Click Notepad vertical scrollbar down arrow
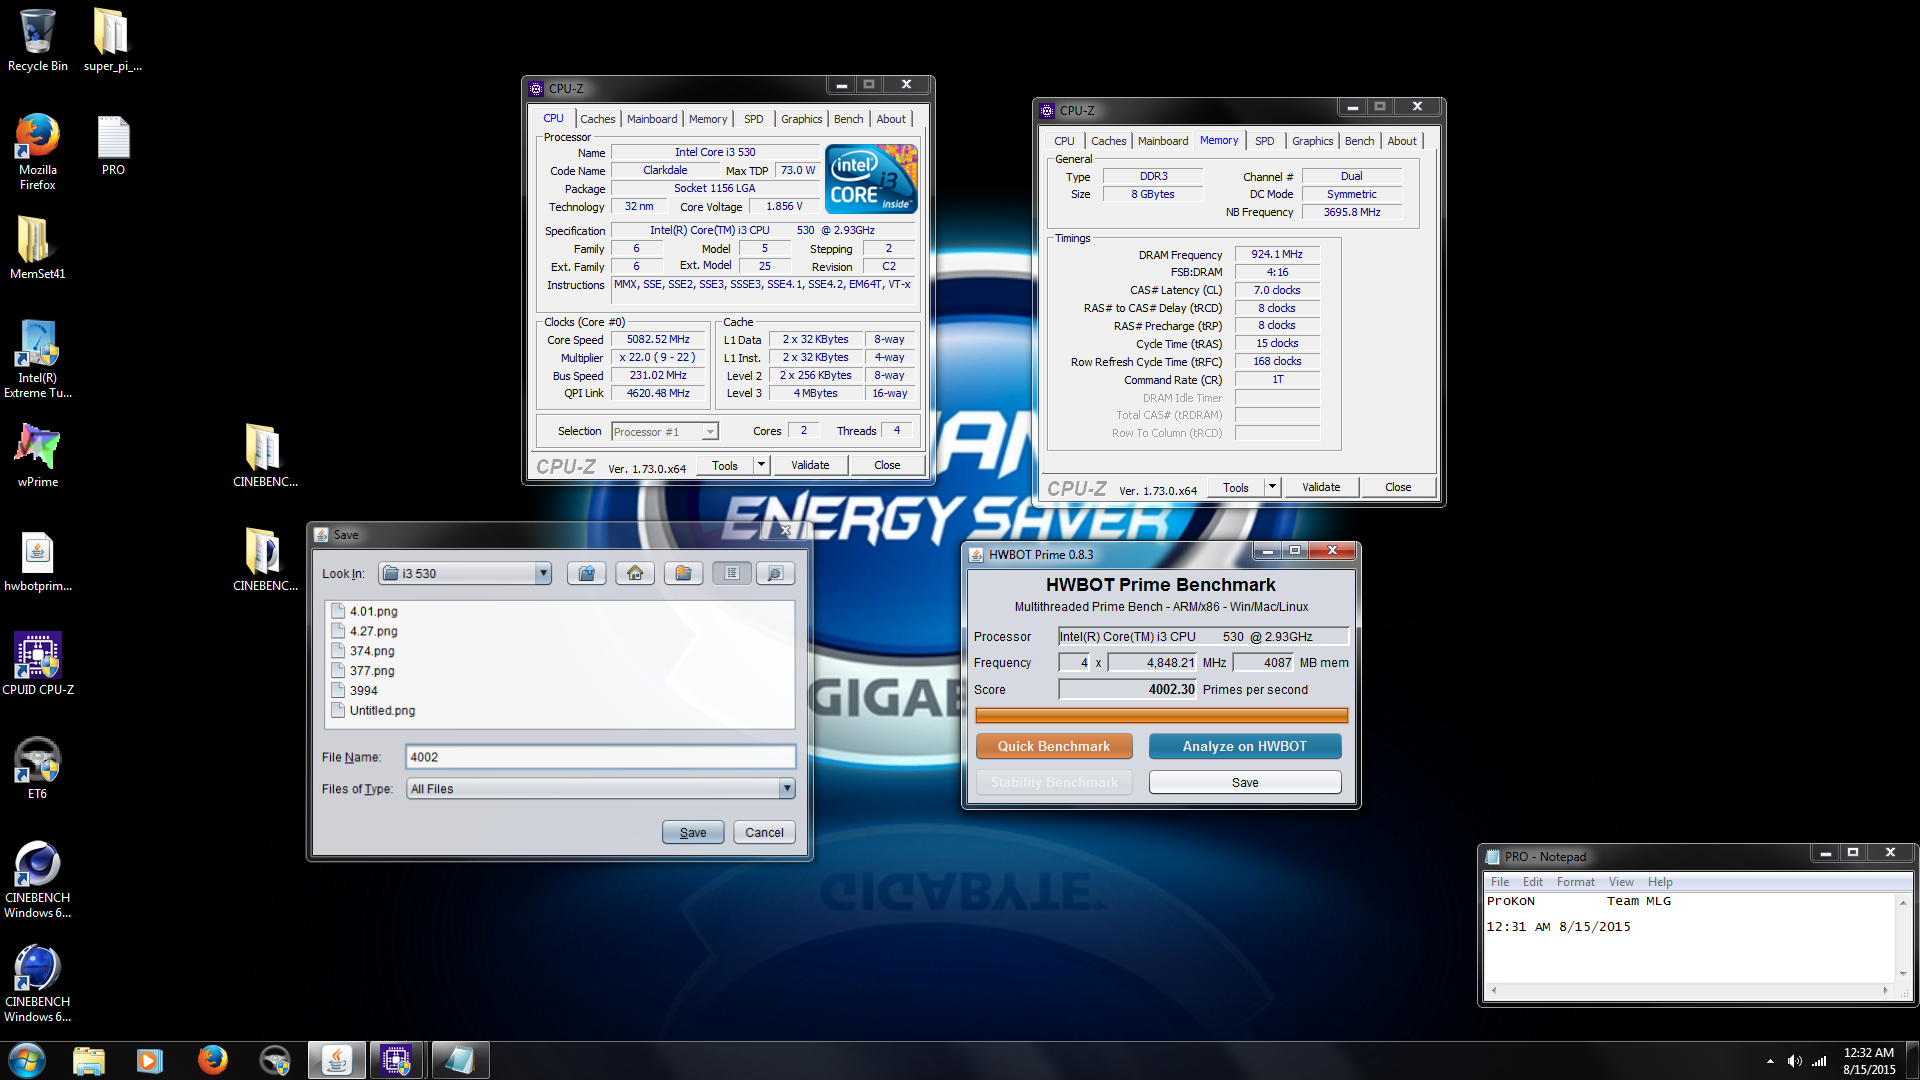 [x=1903, y=973]
